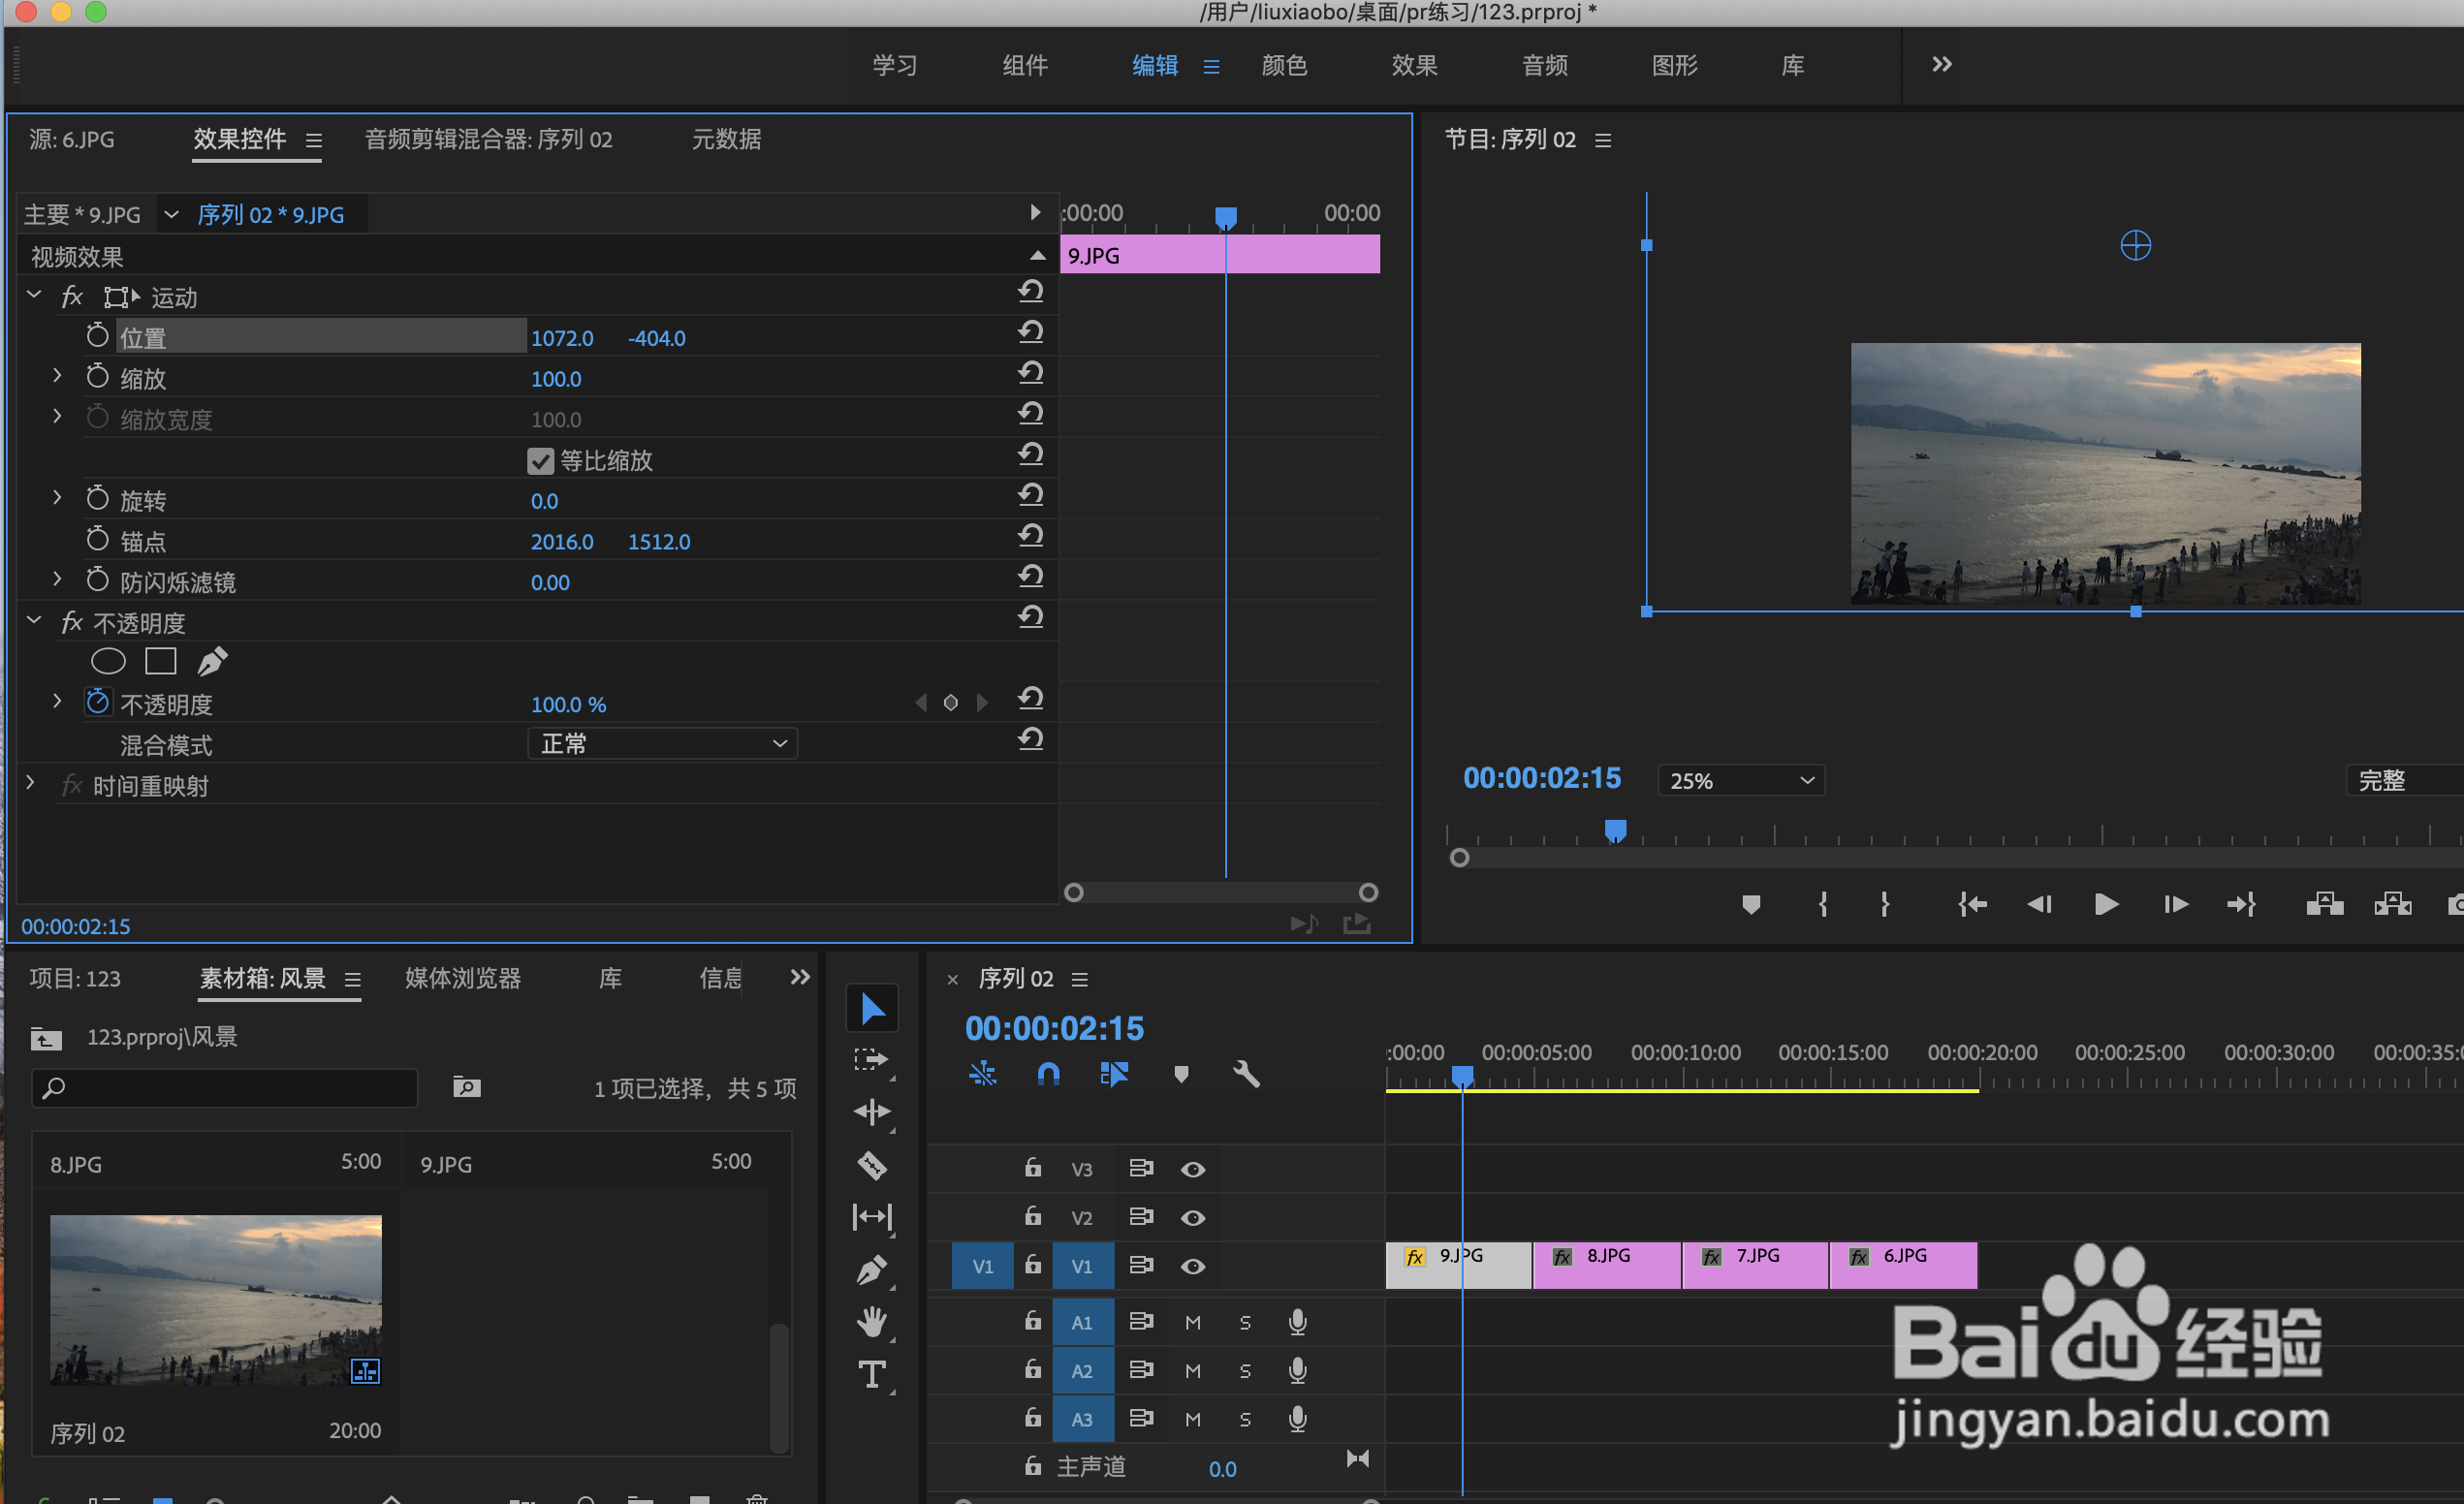2464x1504 pixels.
Task: Select the Pen tool in toolbar
Action: click(872, 1269)
